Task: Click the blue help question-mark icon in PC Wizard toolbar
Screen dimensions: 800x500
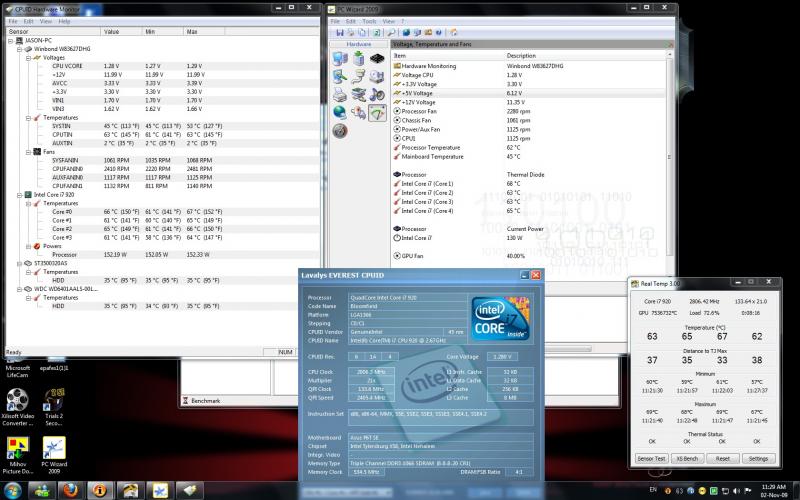Action: coord(438,32)
